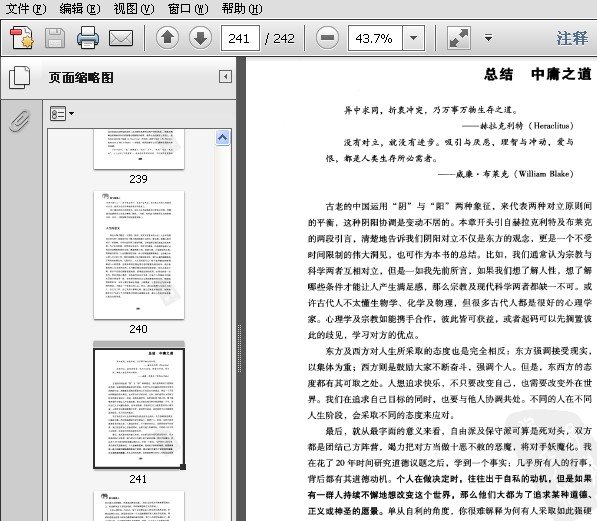
Task: Click thumbnail label 239
Action: [x=138, y=179]
